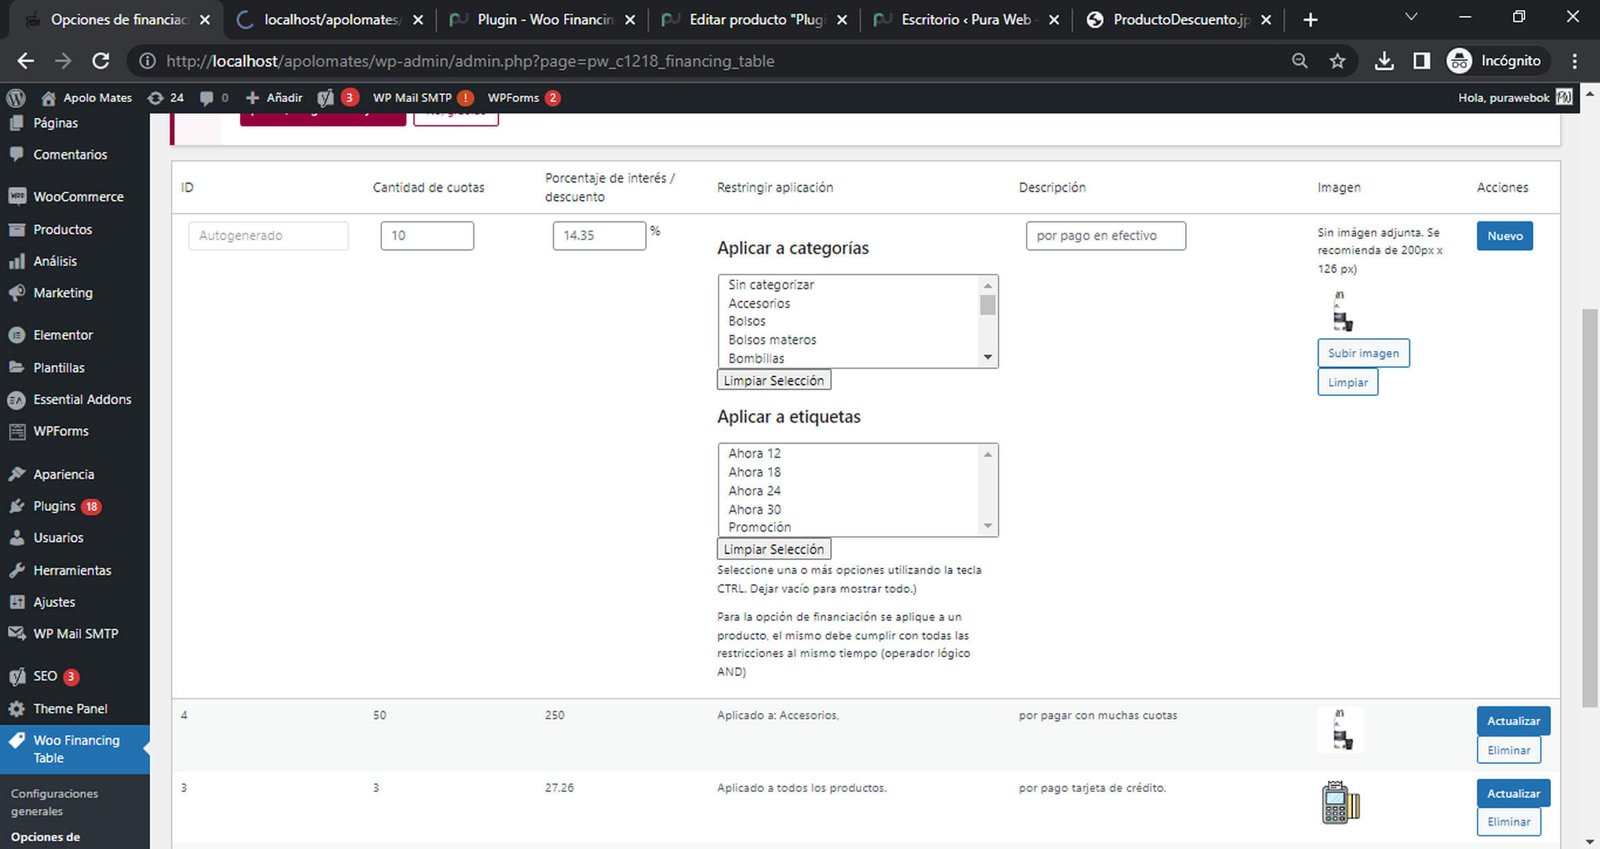Toggle the browser side panel icon

(x=1422, y=61)
